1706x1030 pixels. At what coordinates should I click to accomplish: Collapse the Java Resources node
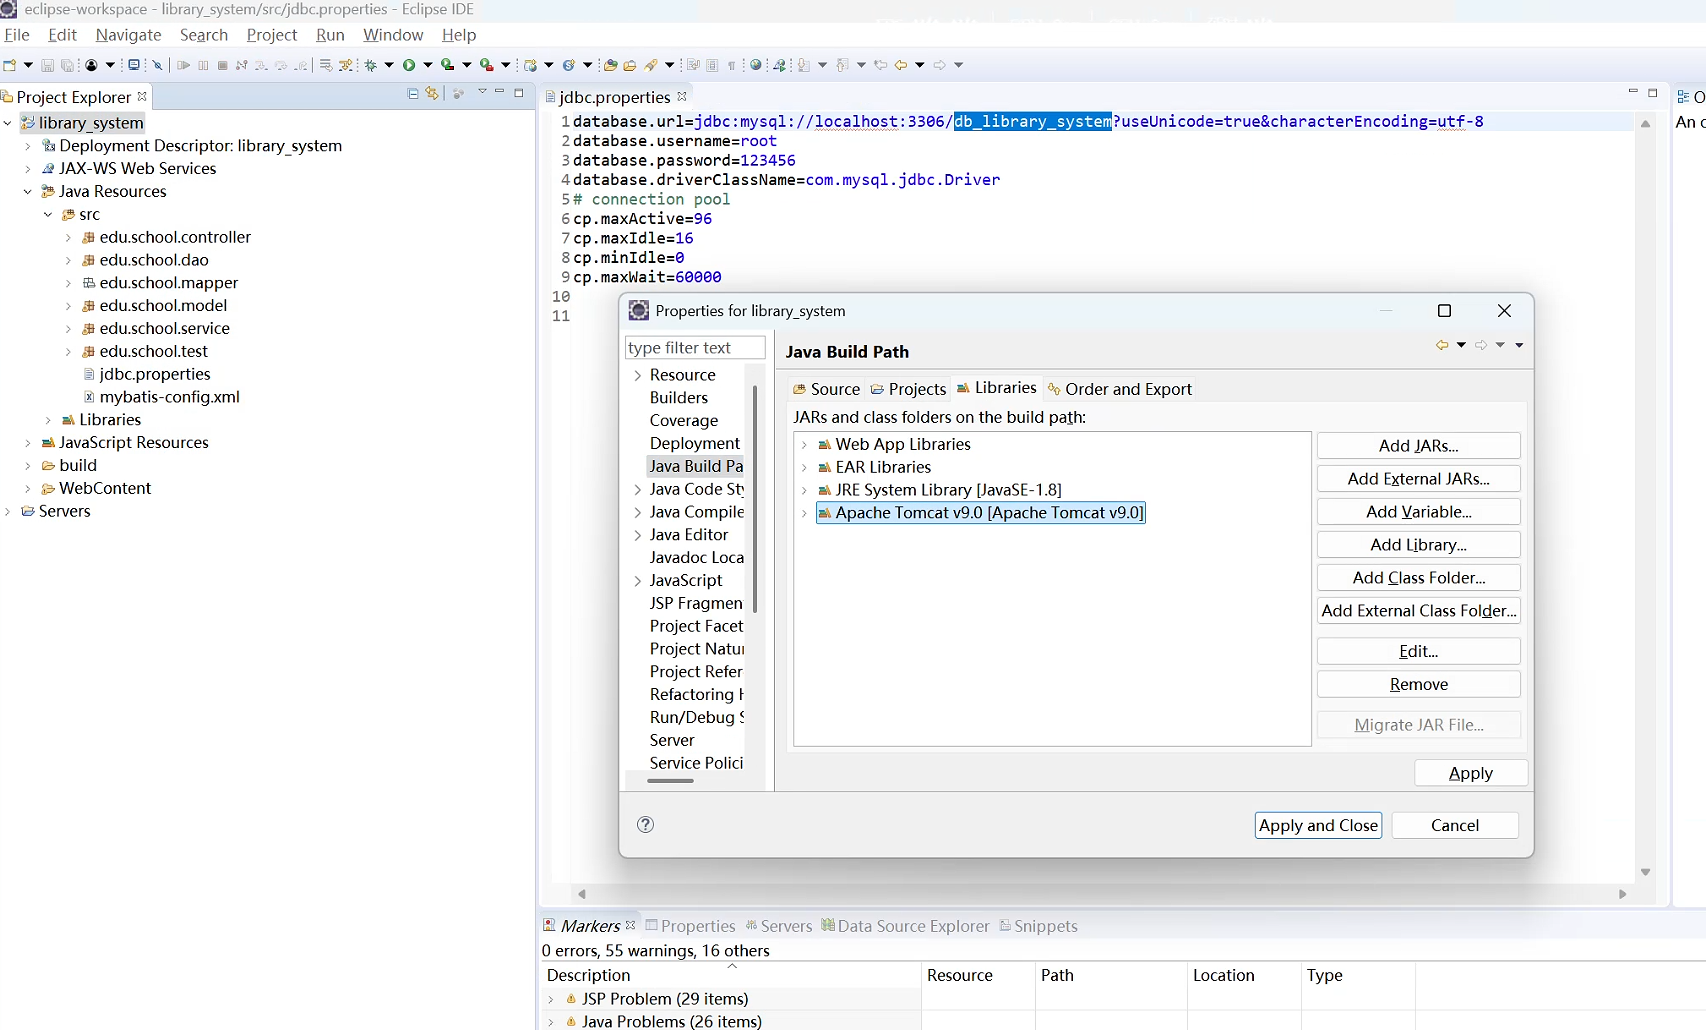[28, 192]
